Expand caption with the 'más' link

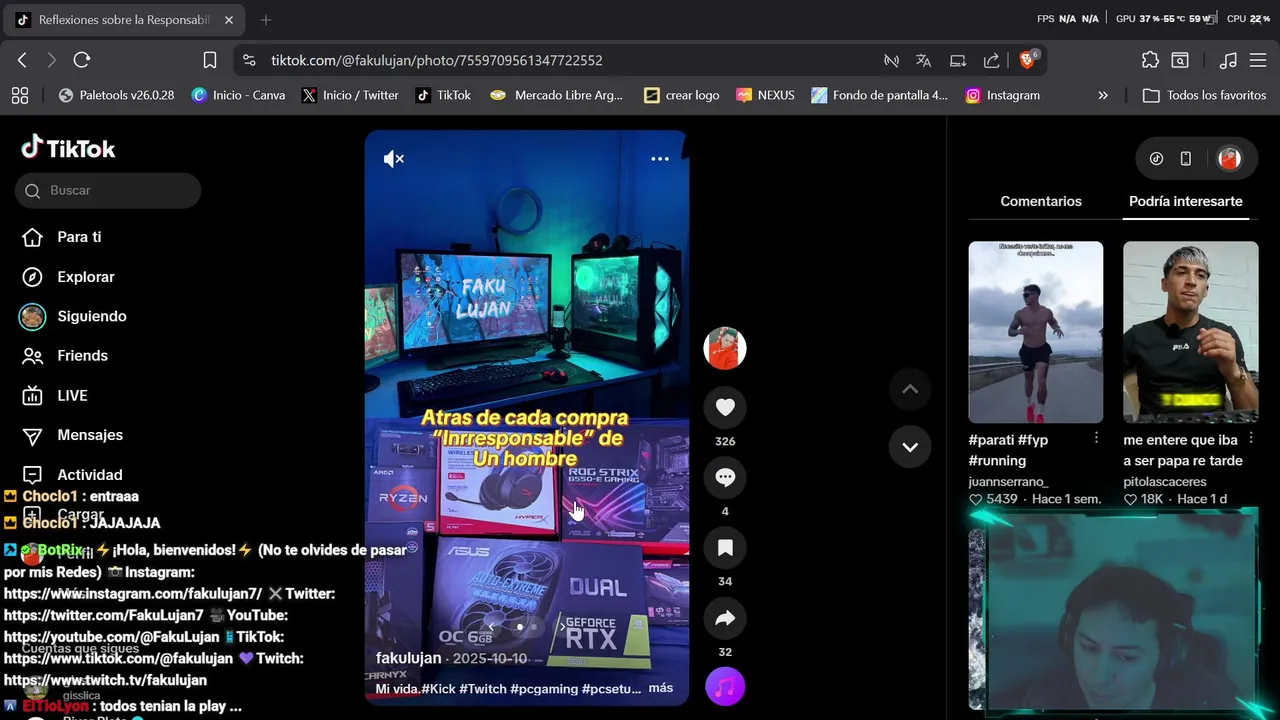click(x=661, y=688)
